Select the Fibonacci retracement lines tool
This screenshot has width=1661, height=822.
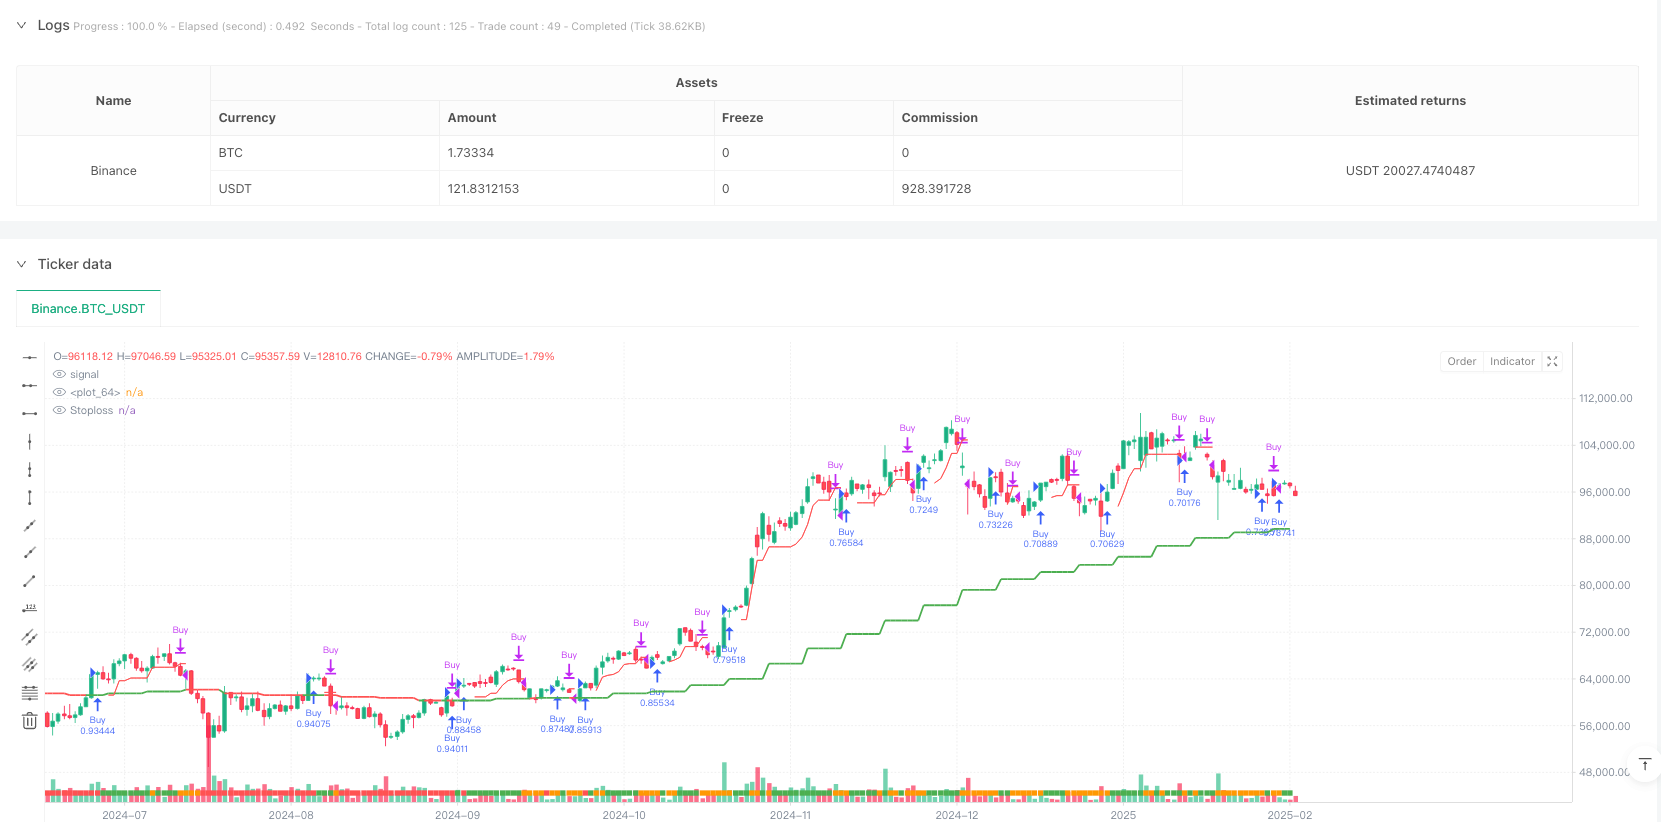pyautogui.click(x=30, y=692)
